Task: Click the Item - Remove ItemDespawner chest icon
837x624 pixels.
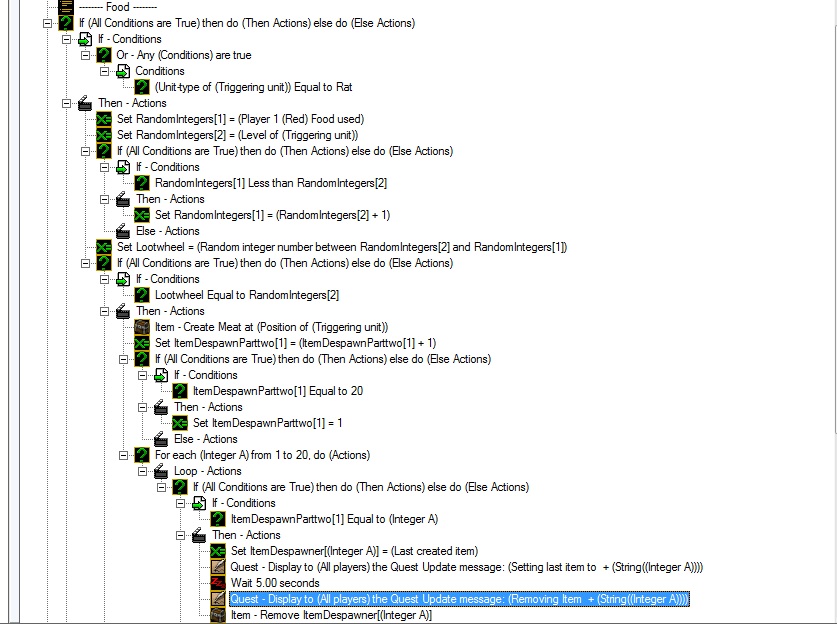Action: [x=218, y=615]
